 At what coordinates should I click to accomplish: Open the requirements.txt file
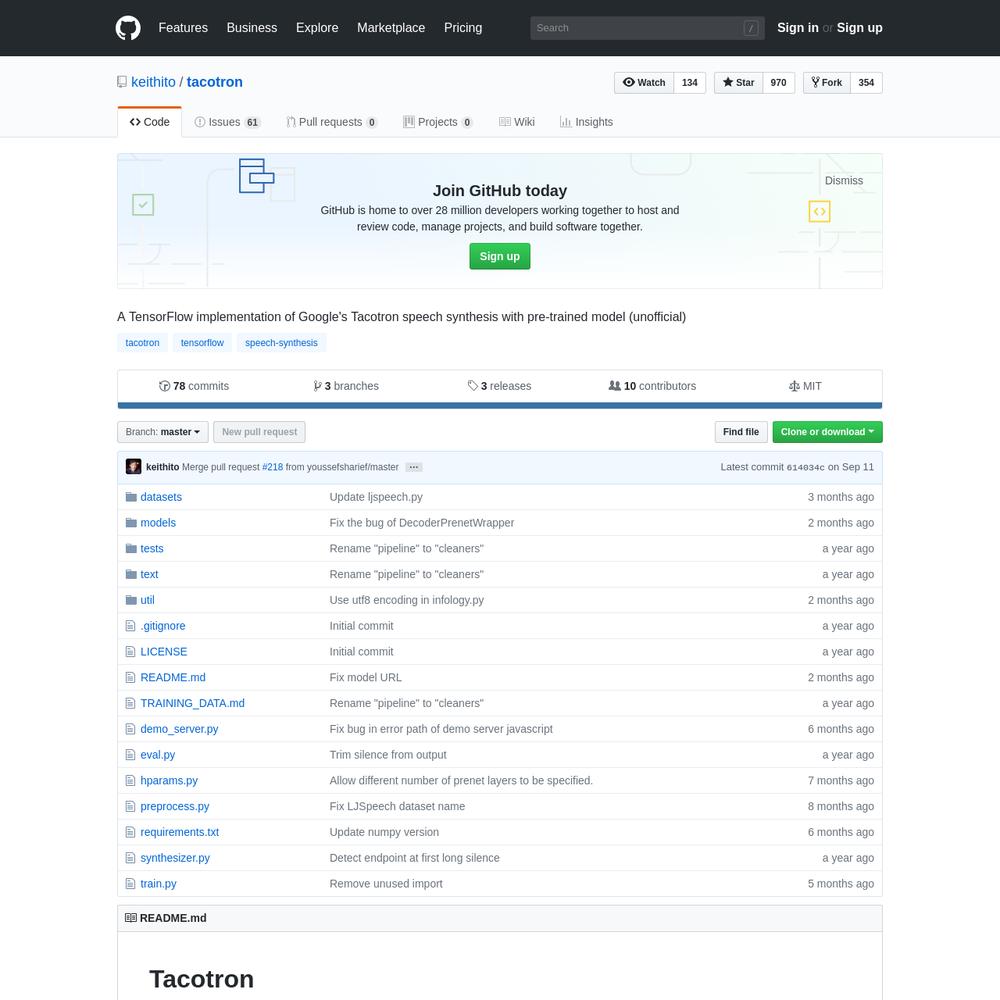point(179,832)
